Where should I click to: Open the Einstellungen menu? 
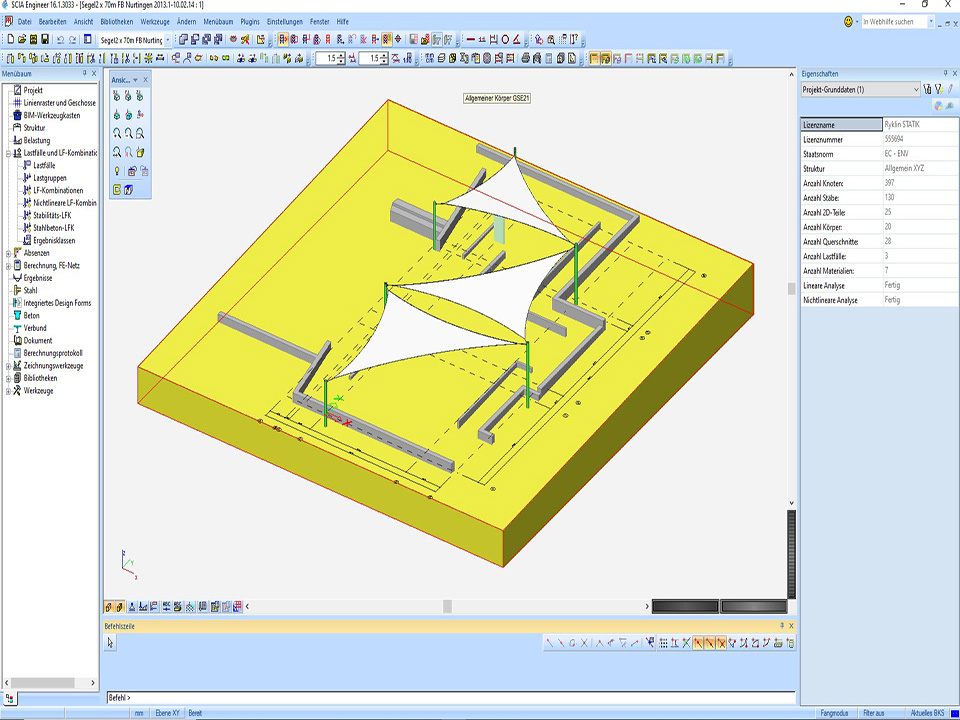coord(285,21)
